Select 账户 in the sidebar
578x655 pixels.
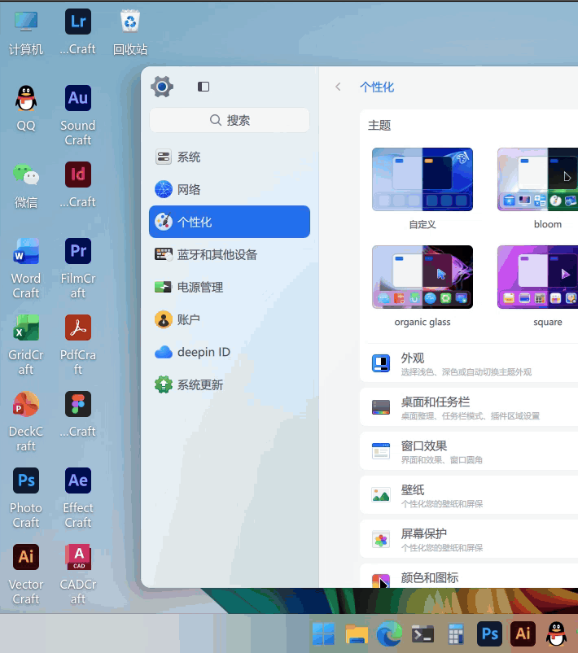tap(229, 320)
